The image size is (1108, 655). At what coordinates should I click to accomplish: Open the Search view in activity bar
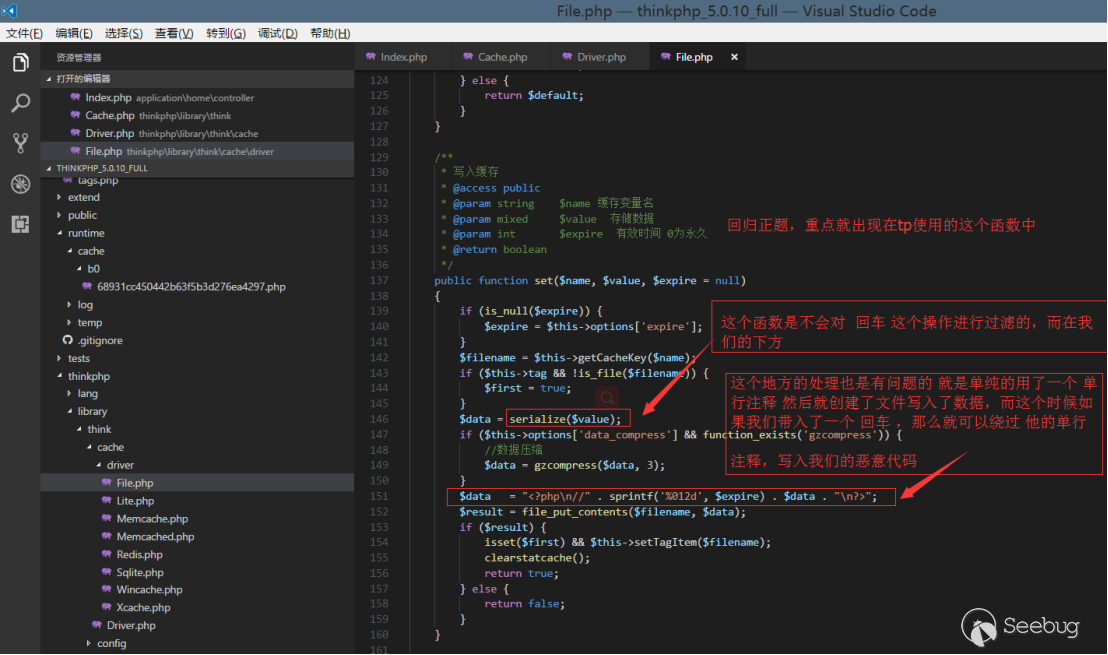click(20, 103)
